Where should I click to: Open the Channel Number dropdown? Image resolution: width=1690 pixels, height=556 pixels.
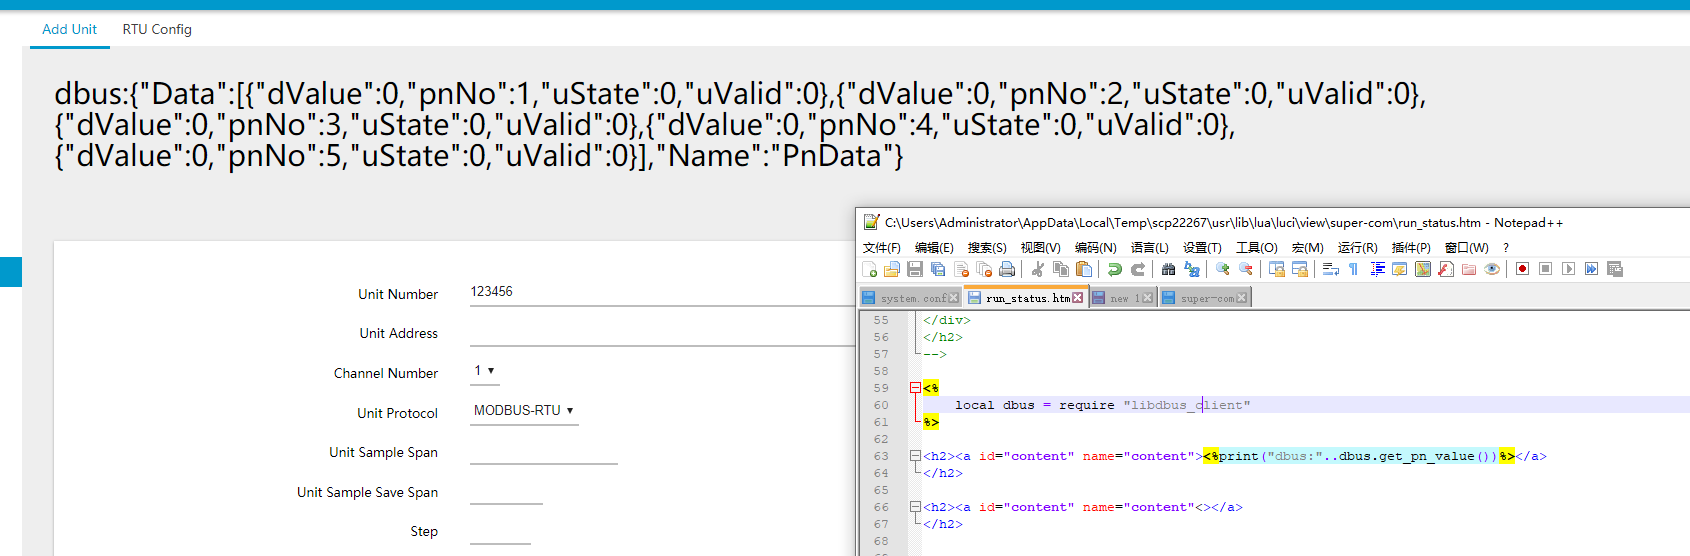pyautogui.click(x=485, y=371)
